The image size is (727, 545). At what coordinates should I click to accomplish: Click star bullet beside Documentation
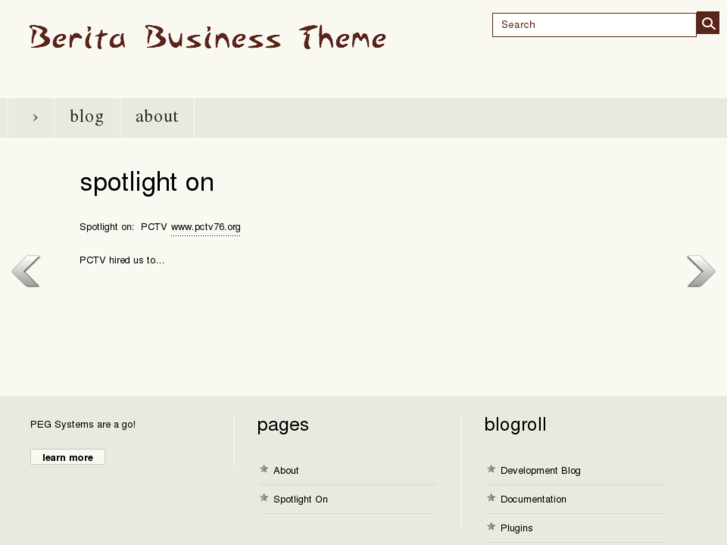[491, 498]
